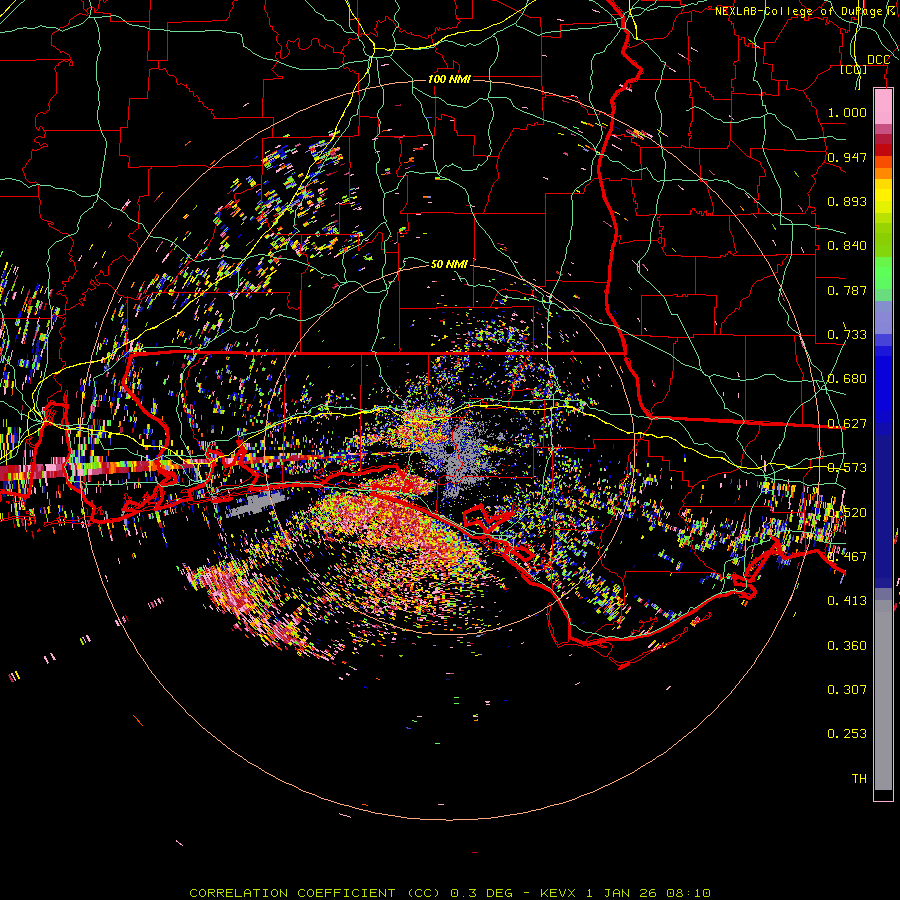Click the "[CC]" legend unit label
This screenshot has width=900, height=900.
(854, 69)
